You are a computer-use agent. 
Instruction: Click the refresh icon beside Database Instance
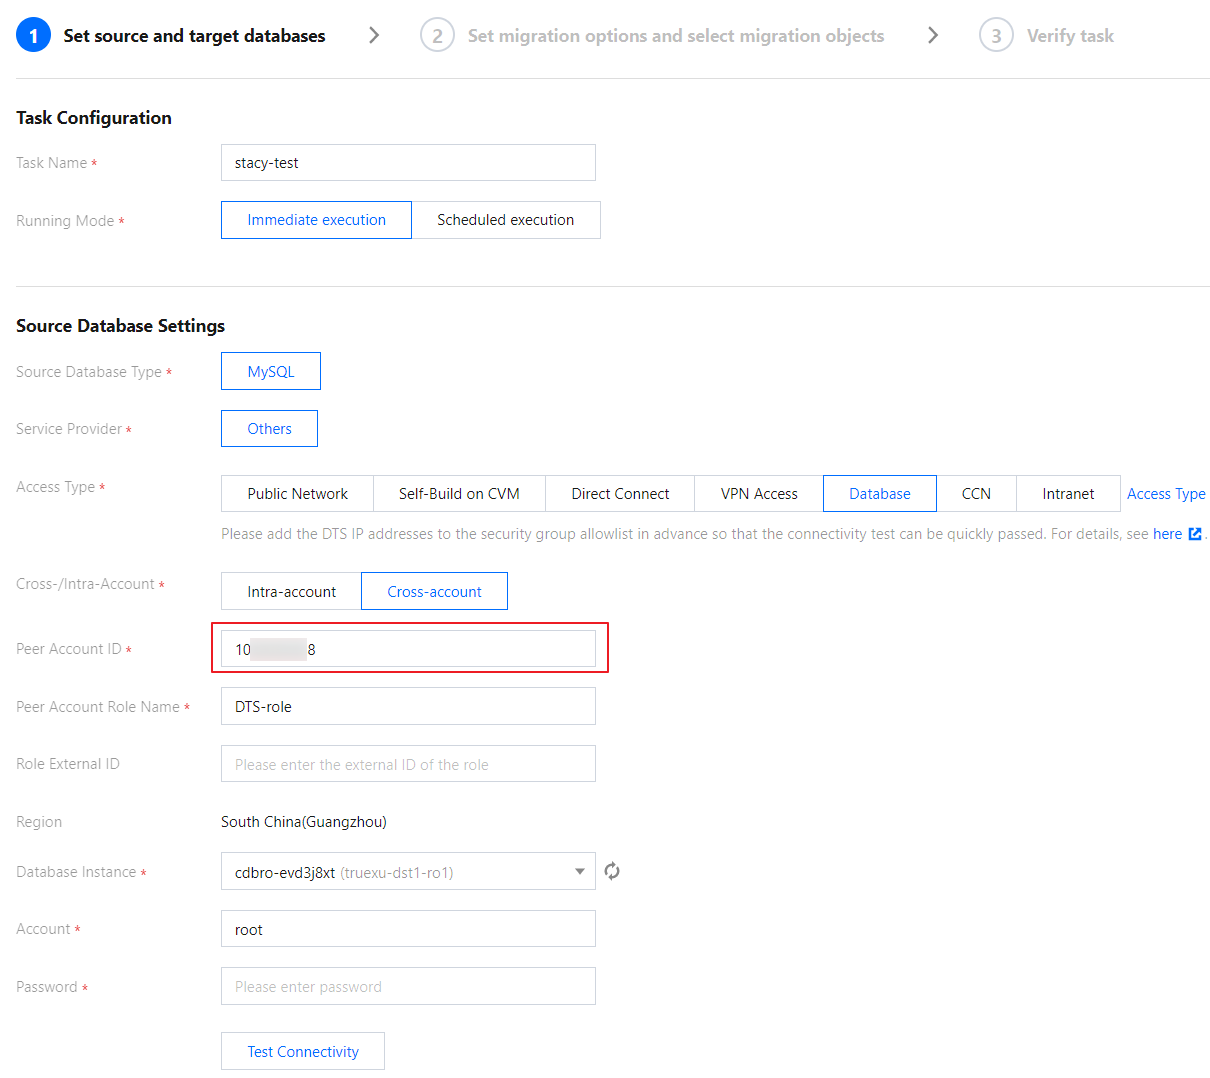click(612, 871)
